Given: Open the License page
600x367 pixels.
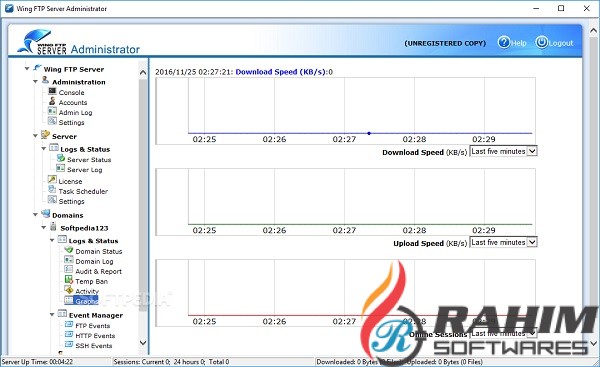Looking at the screenshot, I should tap(70, 181).
